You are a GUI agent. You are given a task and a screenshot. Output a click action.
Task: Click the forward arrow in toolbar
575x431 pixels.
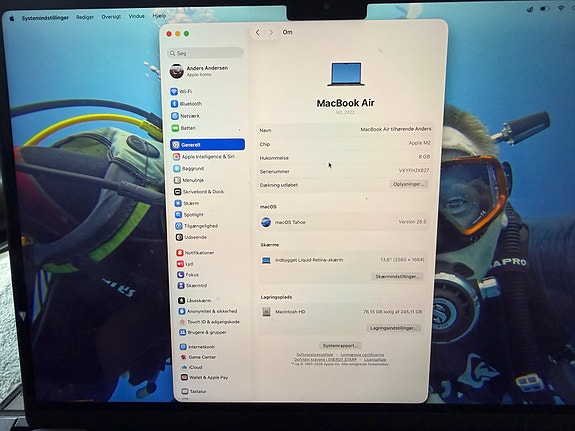pyautogui.click(x=271, y=33)
